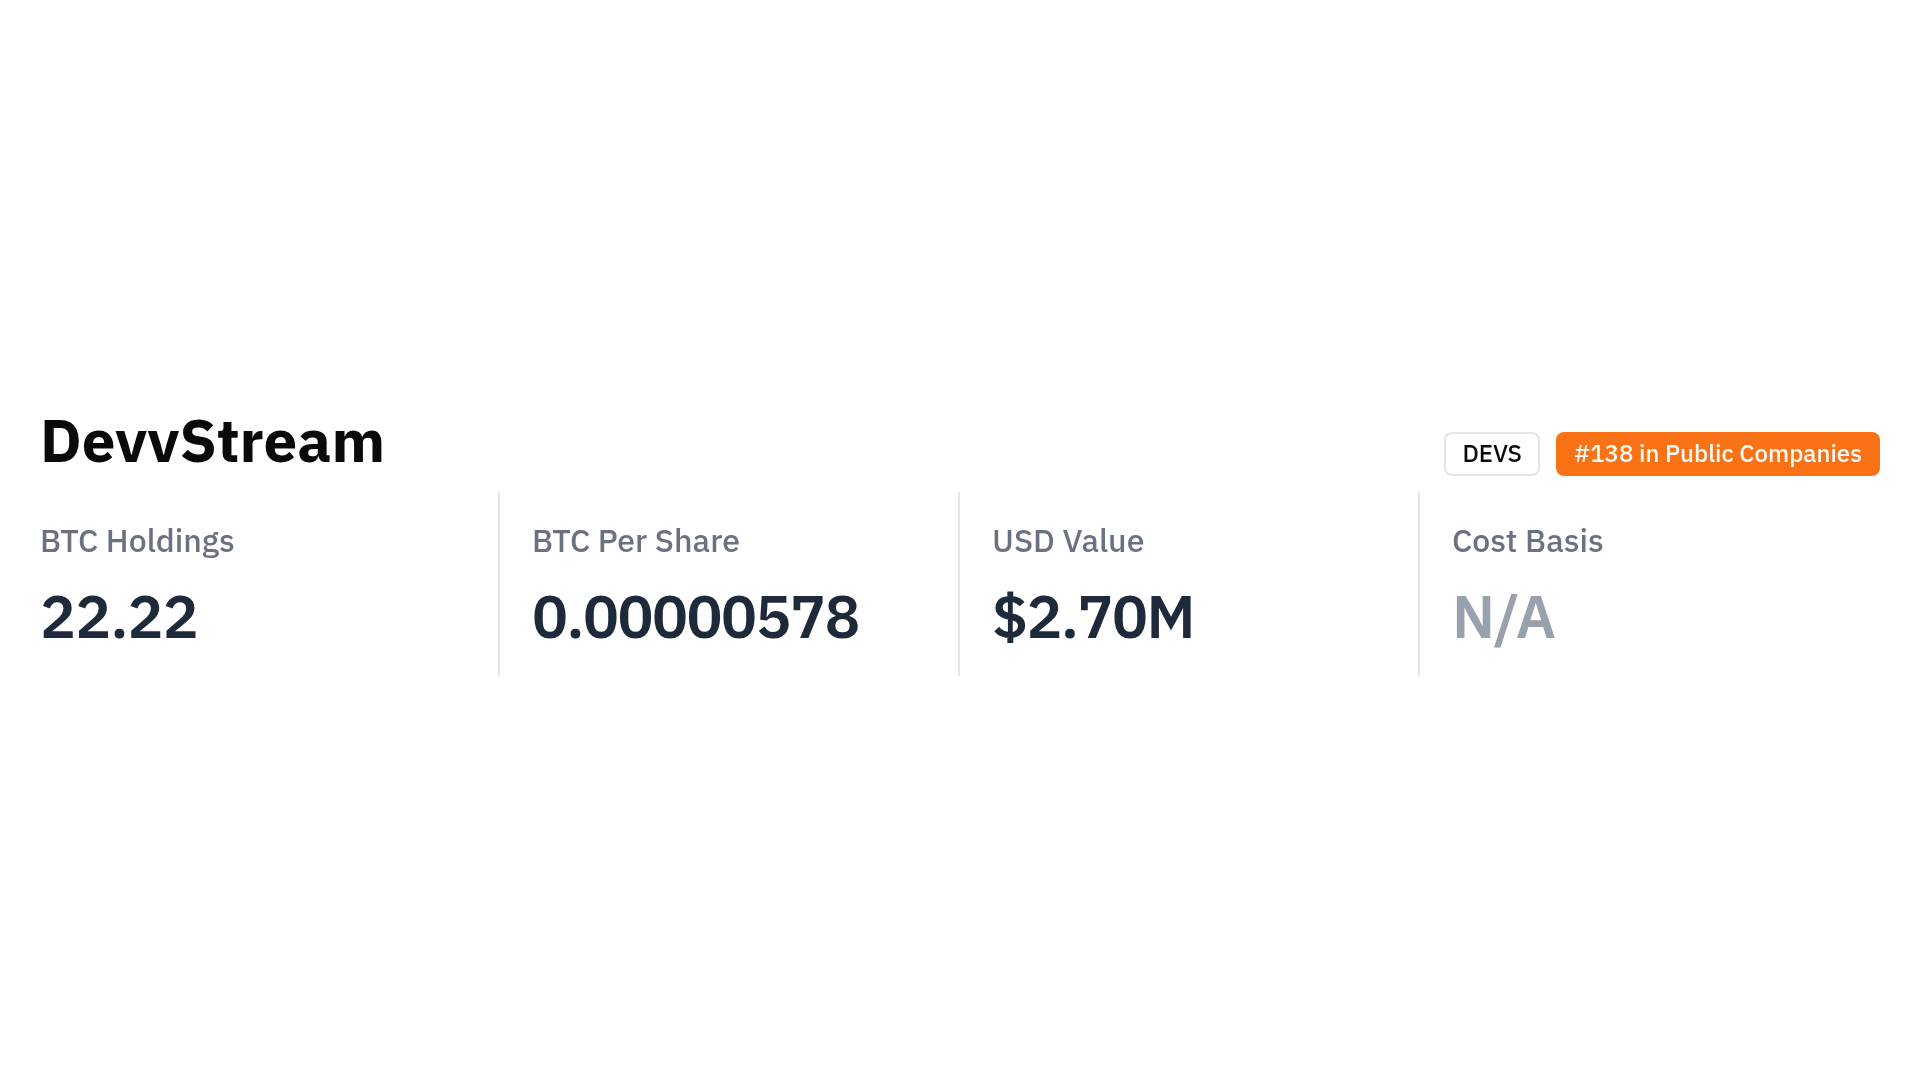Select the BTC Holdings label

pyautogui.click(x=137, y=541)
